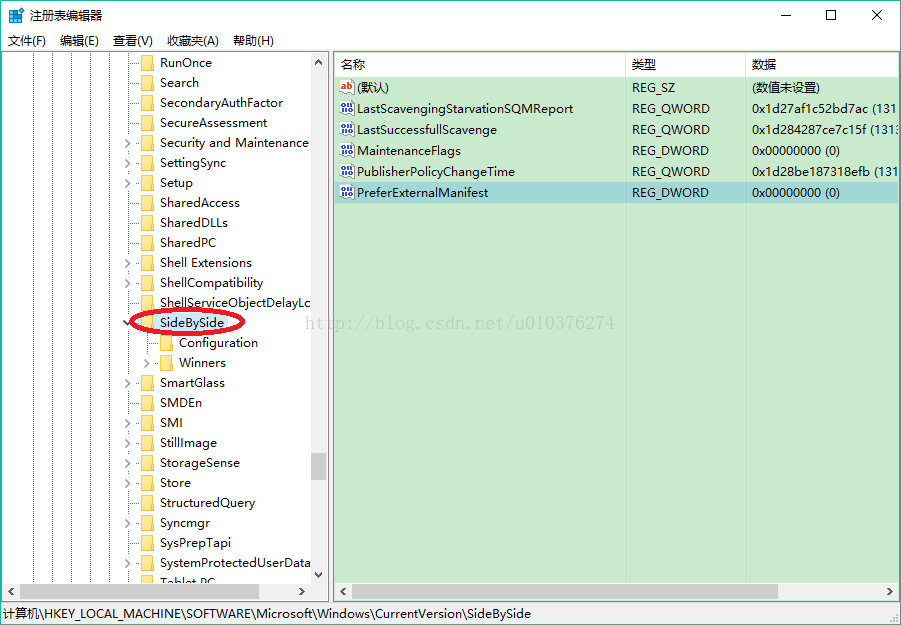Screen dimensions: 901x625
Task: Expand the Security and Maintenance key
Action: 128,143
